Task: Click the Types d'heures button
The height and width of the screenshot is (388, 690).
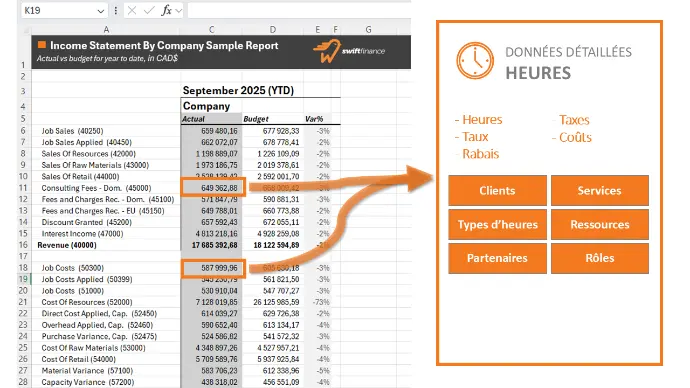Action: coord(497,224)
